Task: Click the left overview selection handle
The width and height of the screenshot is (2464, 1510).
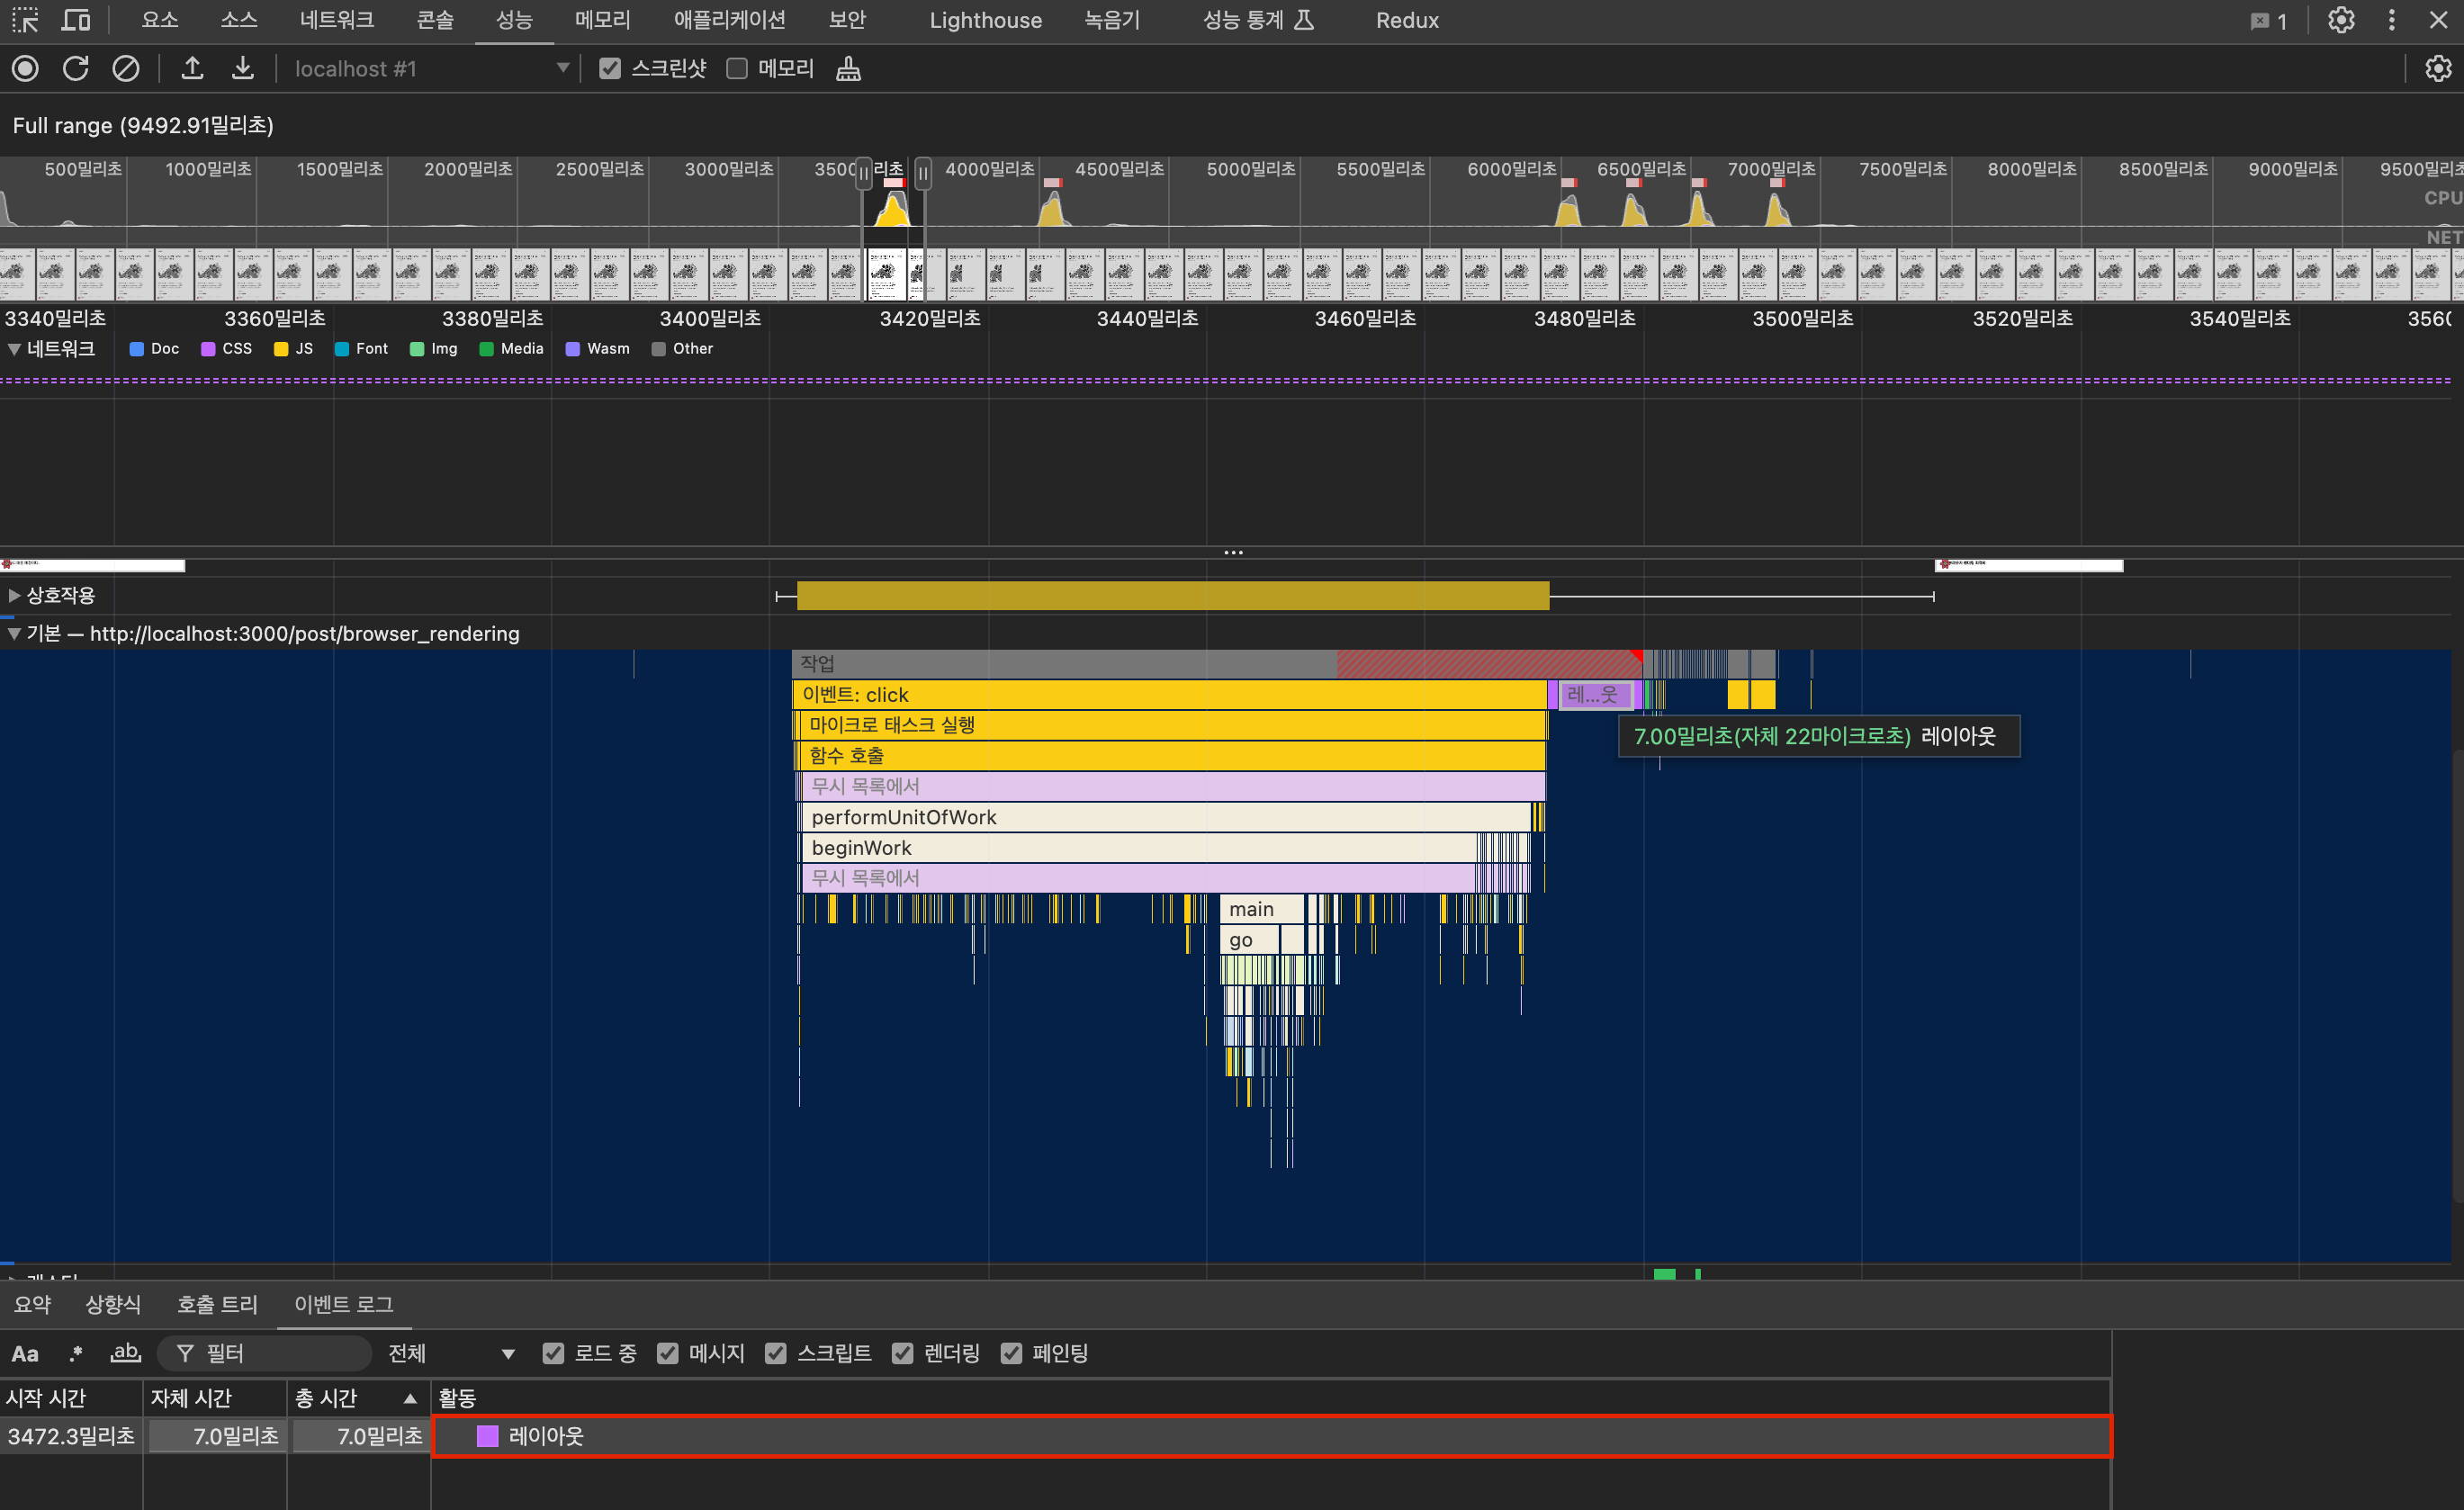Action: pos(863,174)
